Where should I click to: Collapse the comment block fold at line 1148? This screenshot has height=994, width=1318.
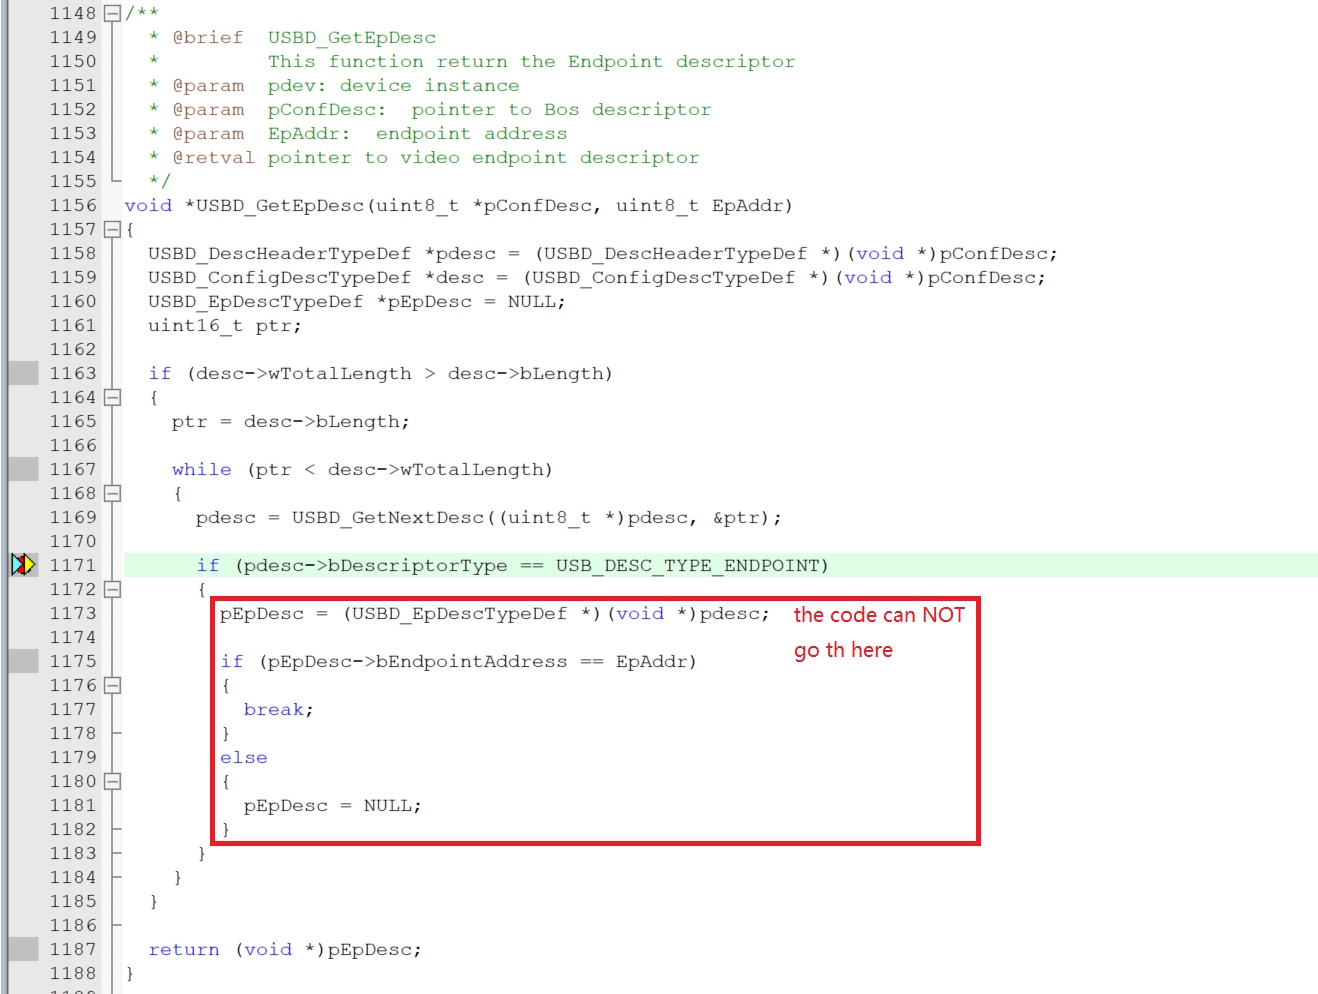[112, 12]
